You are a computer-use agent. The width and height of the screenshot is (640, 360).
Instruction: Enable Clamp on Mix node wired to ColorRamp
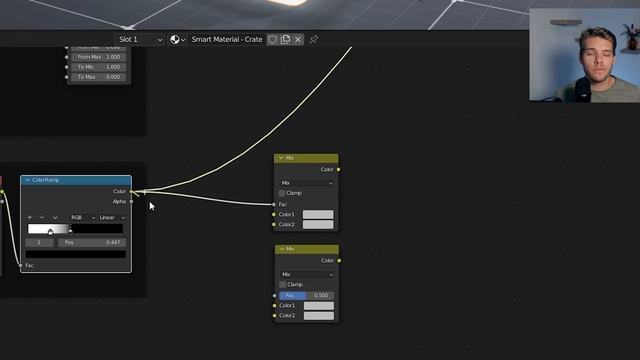[x=282, y=193]
